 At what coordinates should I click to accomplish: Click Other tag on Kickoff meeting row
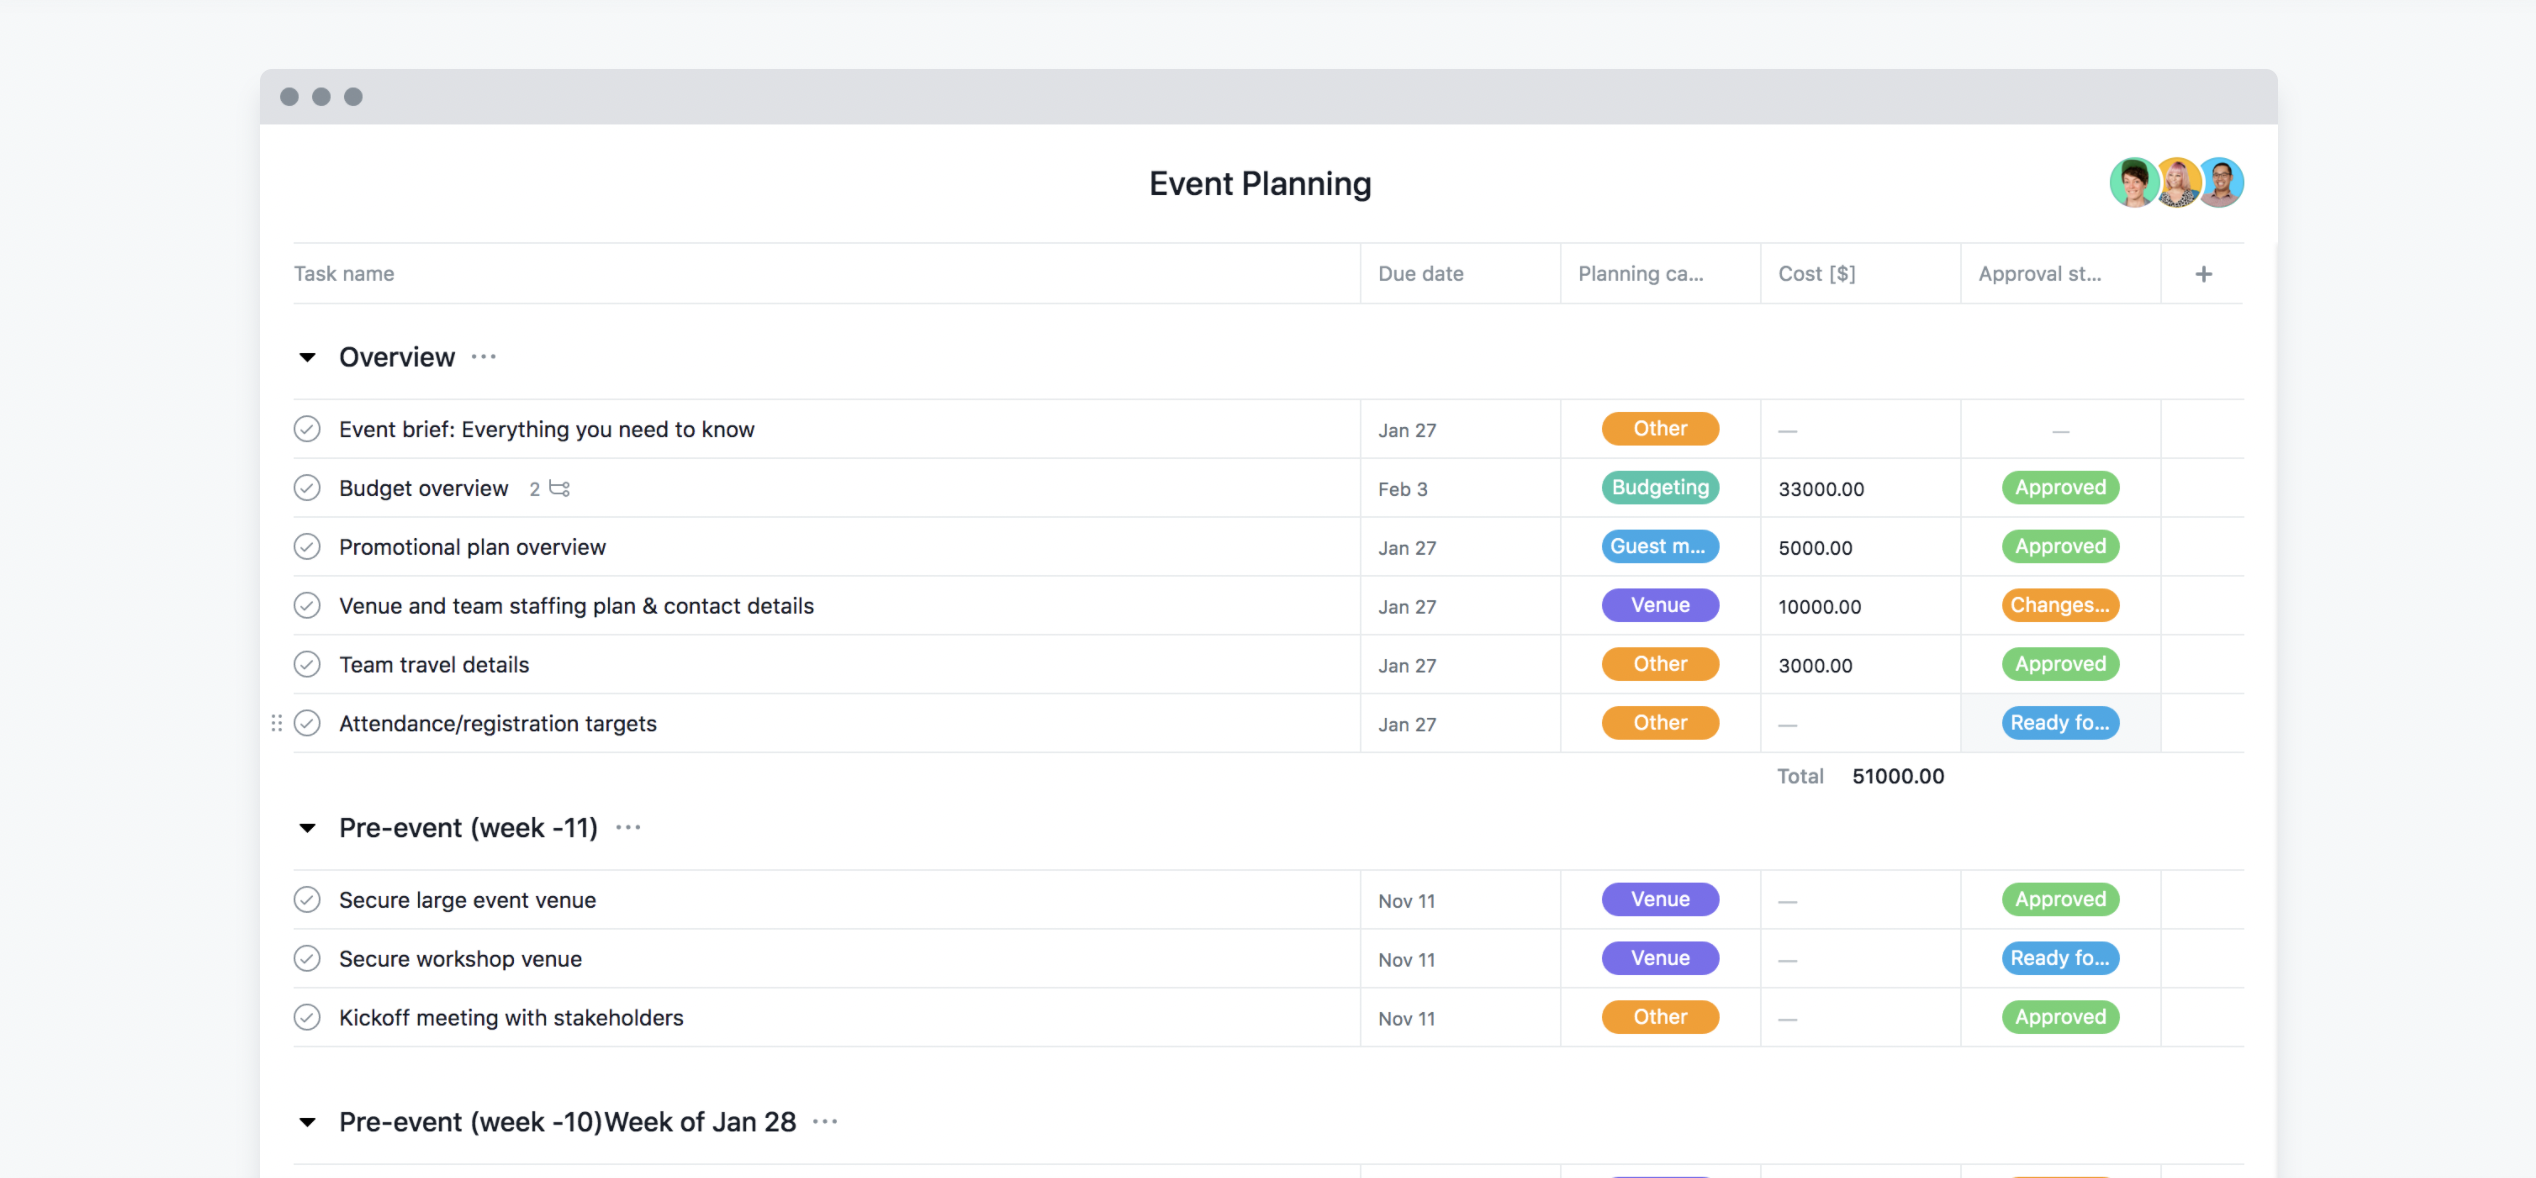[1660, 1018]
